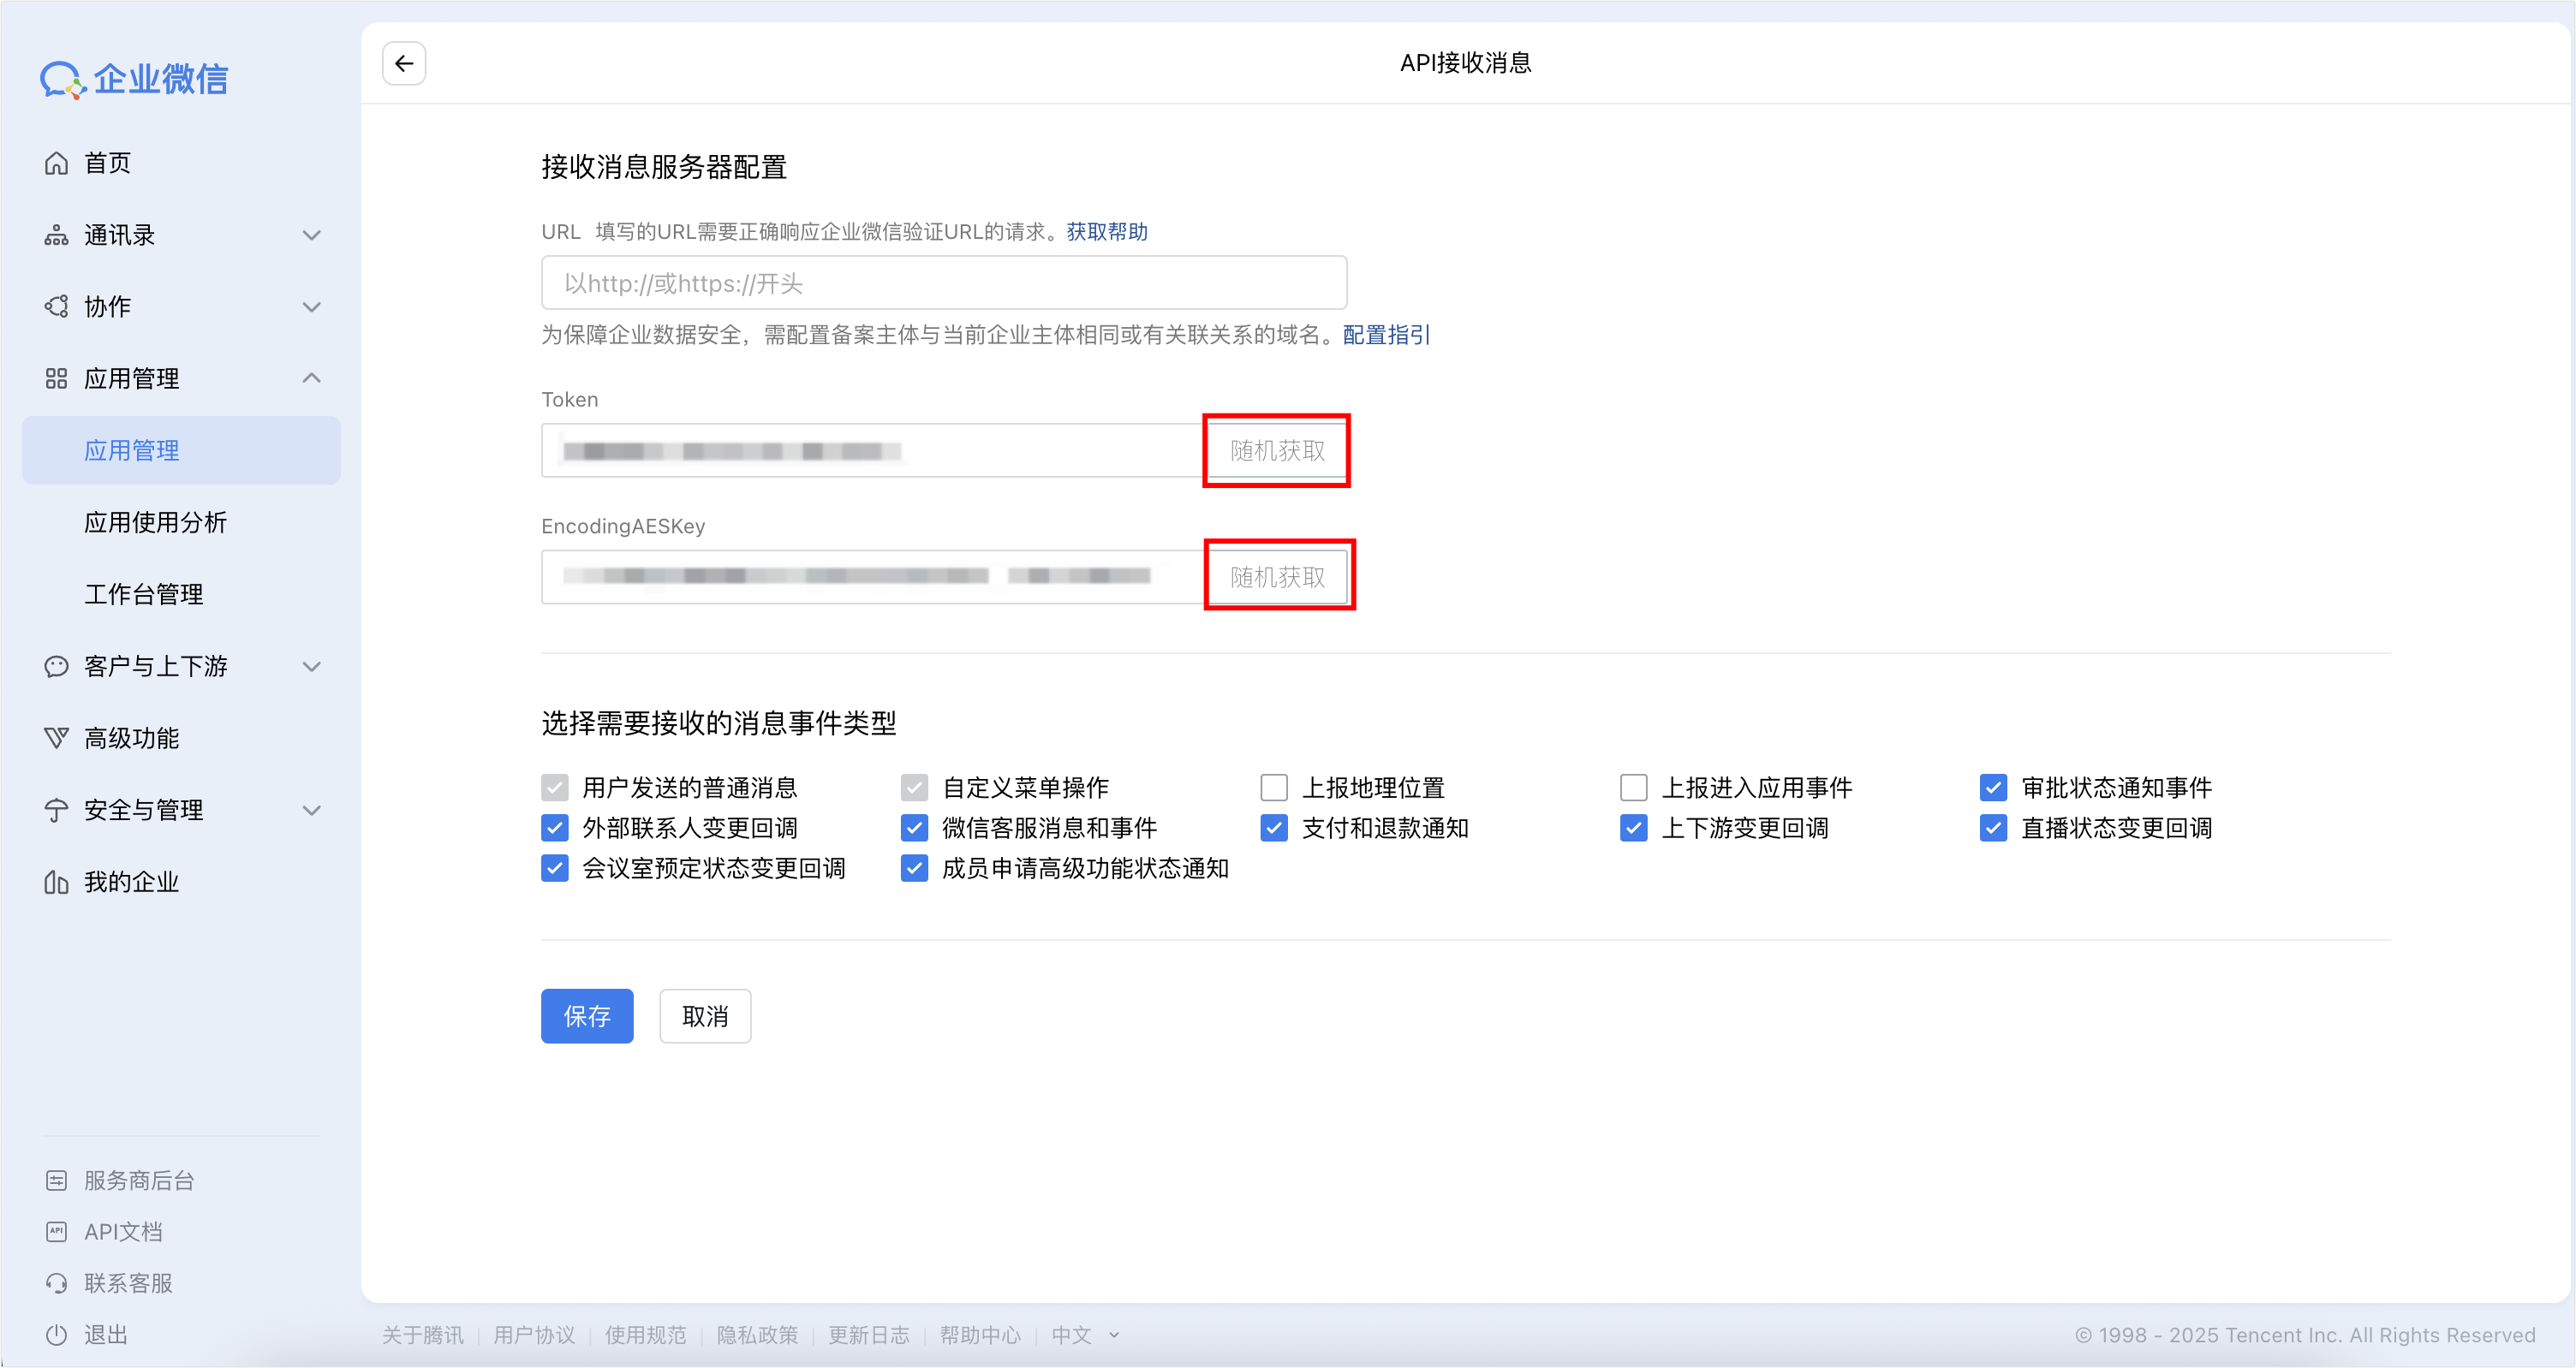Screen dimensions: 2576x1368
Task: Click the 首页 home icon
Action: (57, 163)
